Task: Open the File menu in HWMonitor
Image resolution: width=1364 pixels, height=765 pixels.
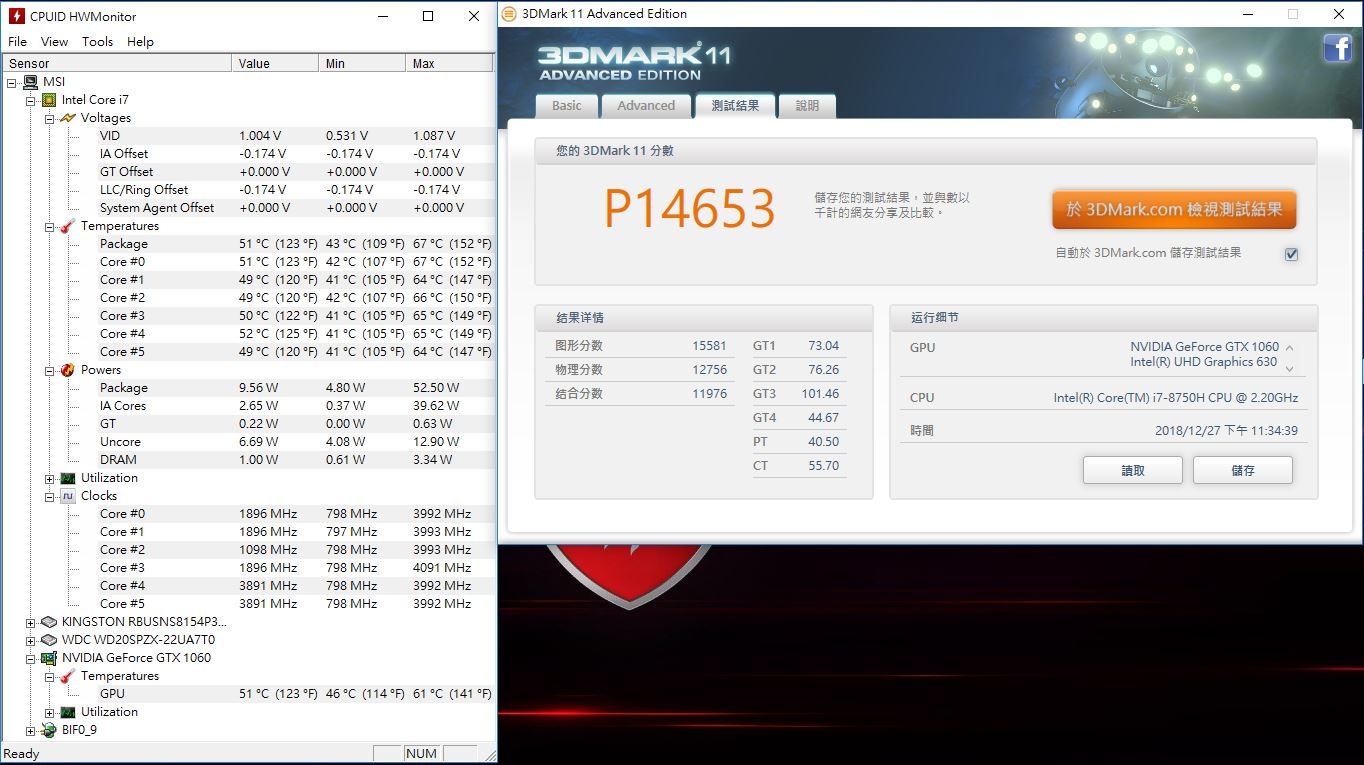Action: click(x=17, y=42)
